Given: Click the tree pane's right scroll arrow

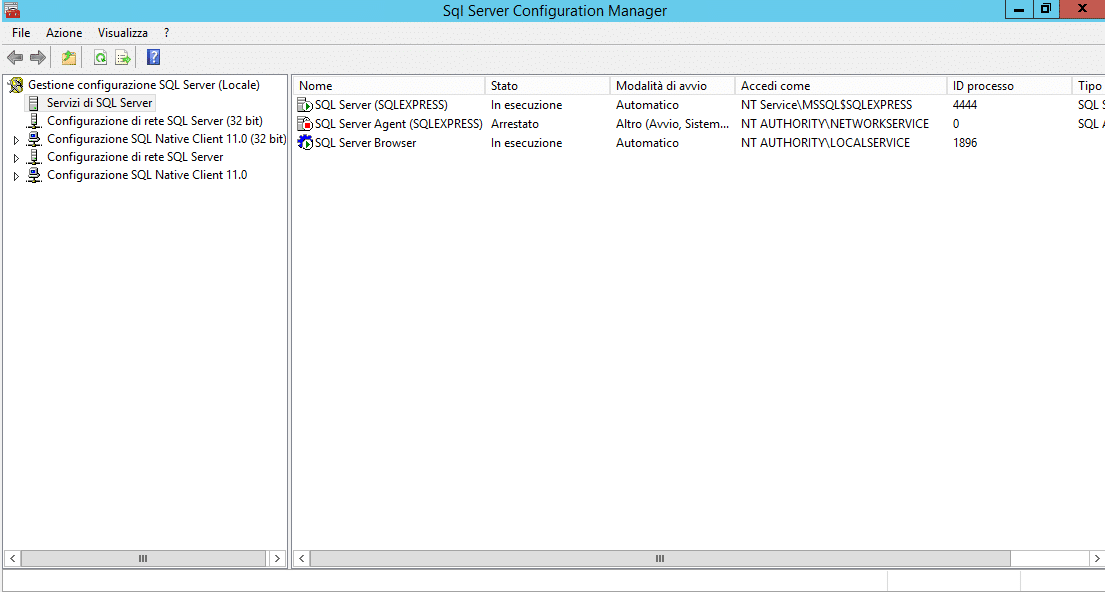Looking at the screenshot, I should pyautogui.click(x=277, y=559).
